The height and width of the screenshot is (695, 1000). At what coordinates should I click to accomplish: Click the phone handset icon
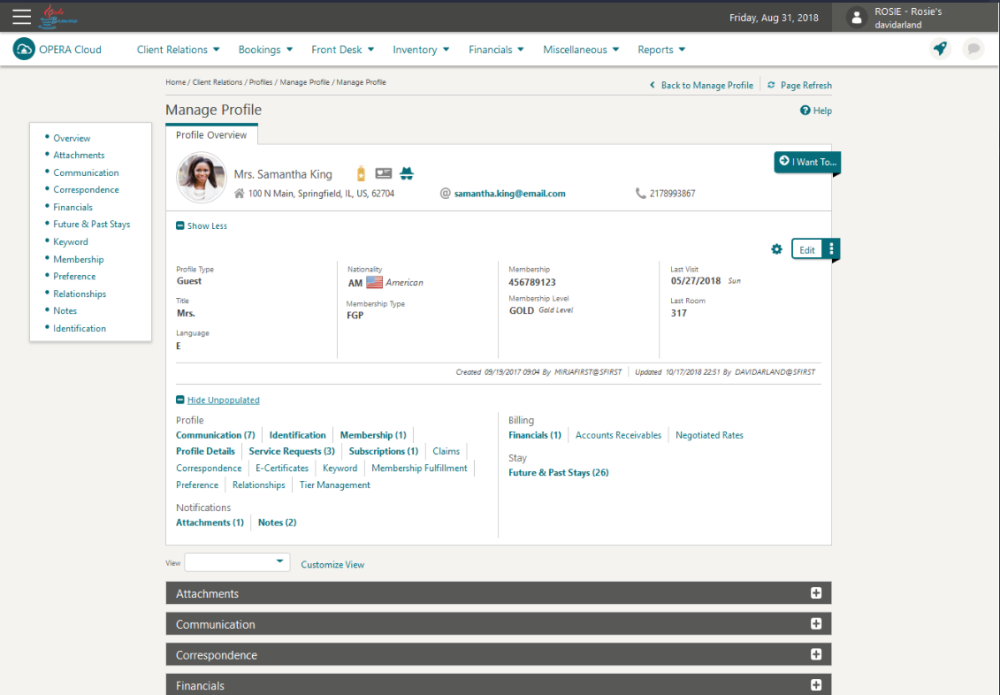pos(640,193)
